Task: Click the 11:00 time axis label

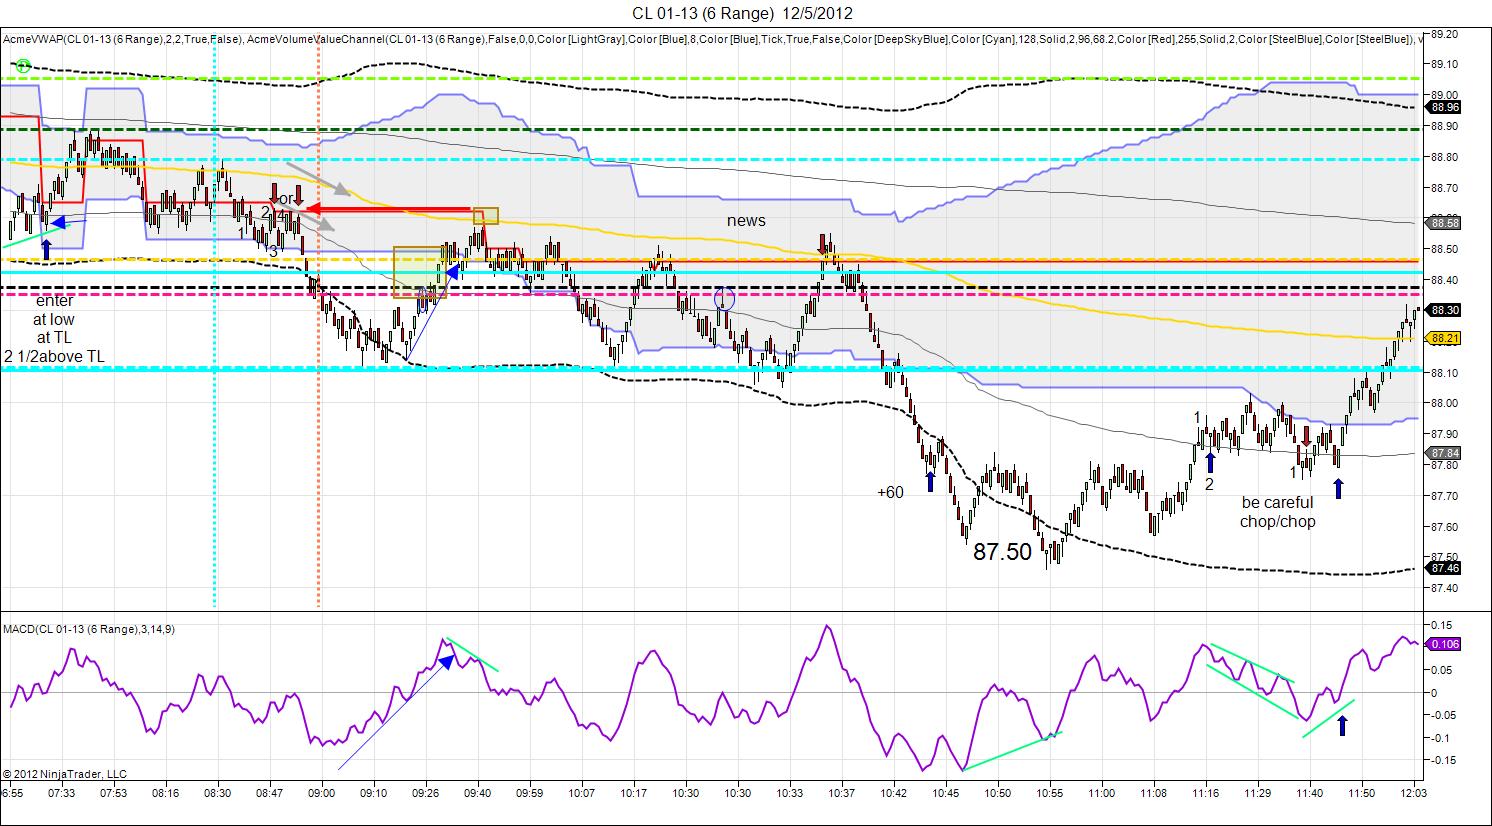Action: coord(1101,793)
